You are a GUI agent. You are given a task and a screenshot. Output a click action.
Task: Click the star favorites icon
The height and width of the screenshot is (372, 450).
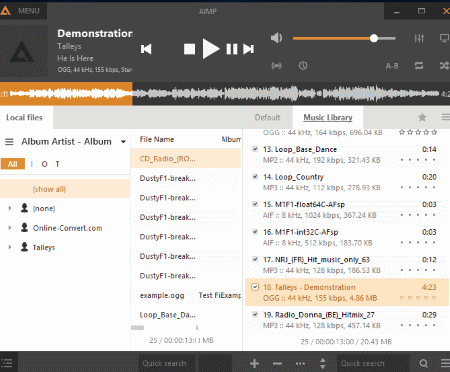[x=422, y=117]
